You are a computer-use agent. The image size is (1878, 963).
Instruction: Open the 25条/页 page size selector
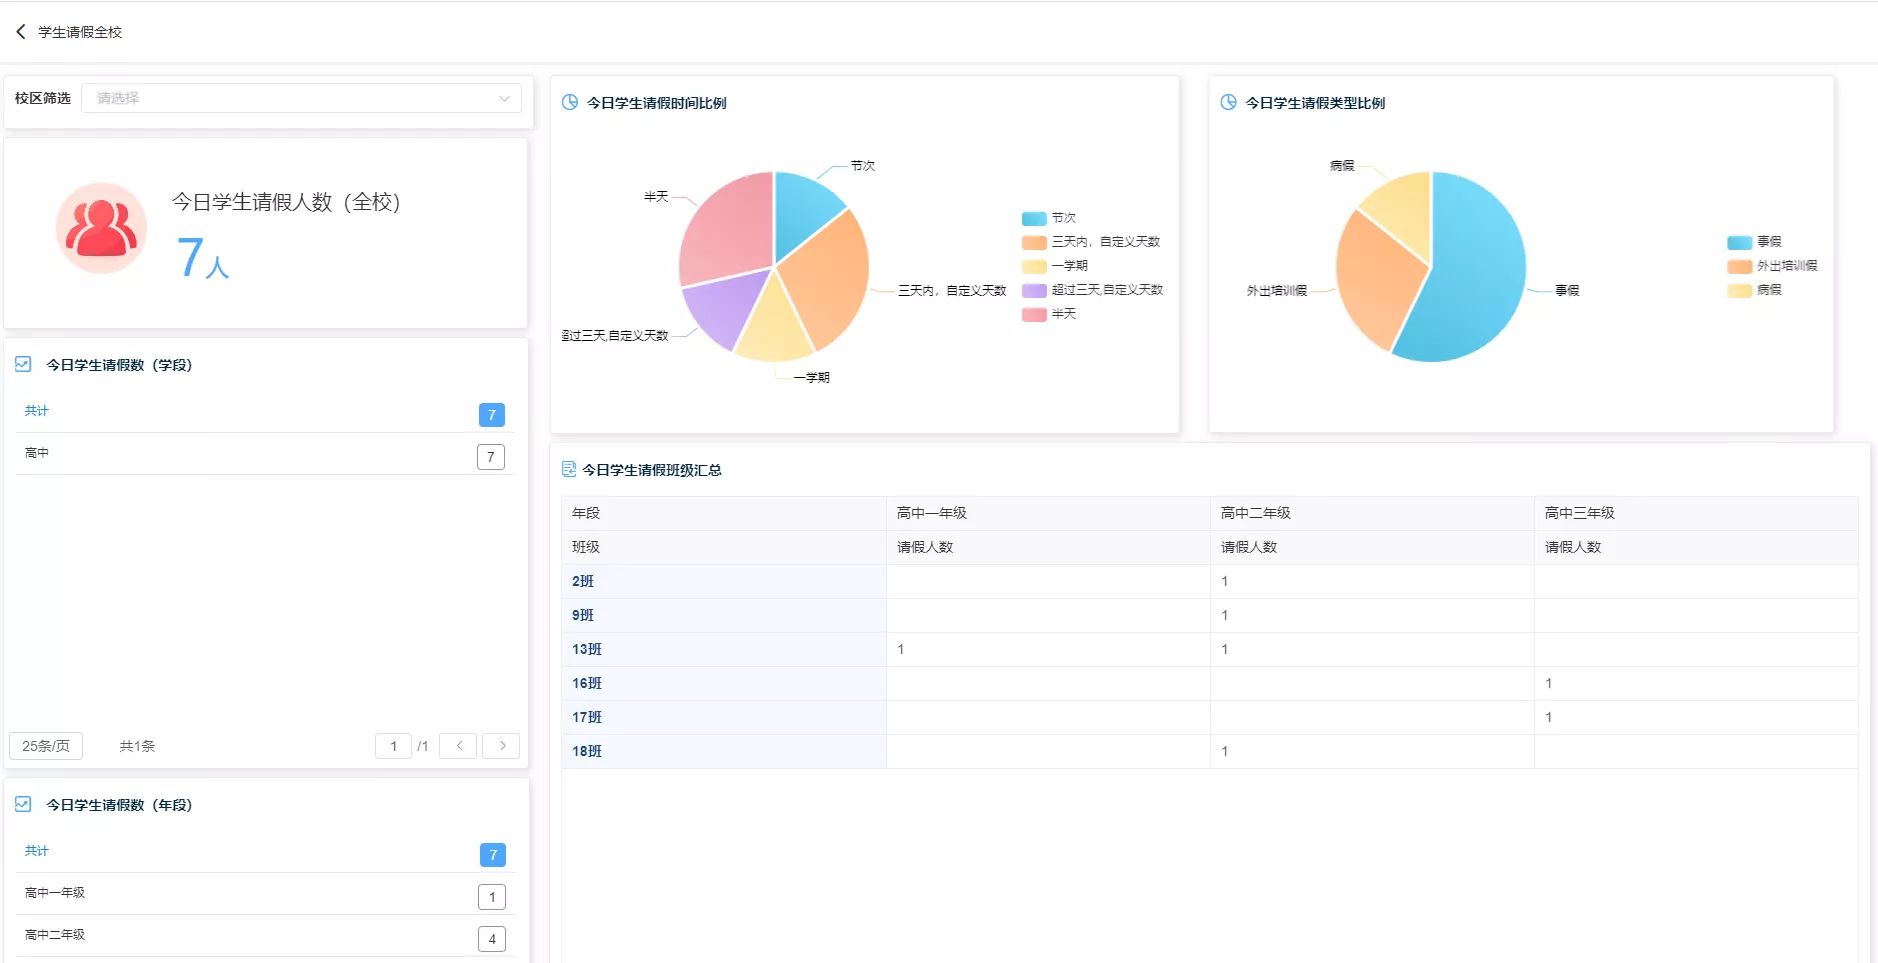[46, 746]
